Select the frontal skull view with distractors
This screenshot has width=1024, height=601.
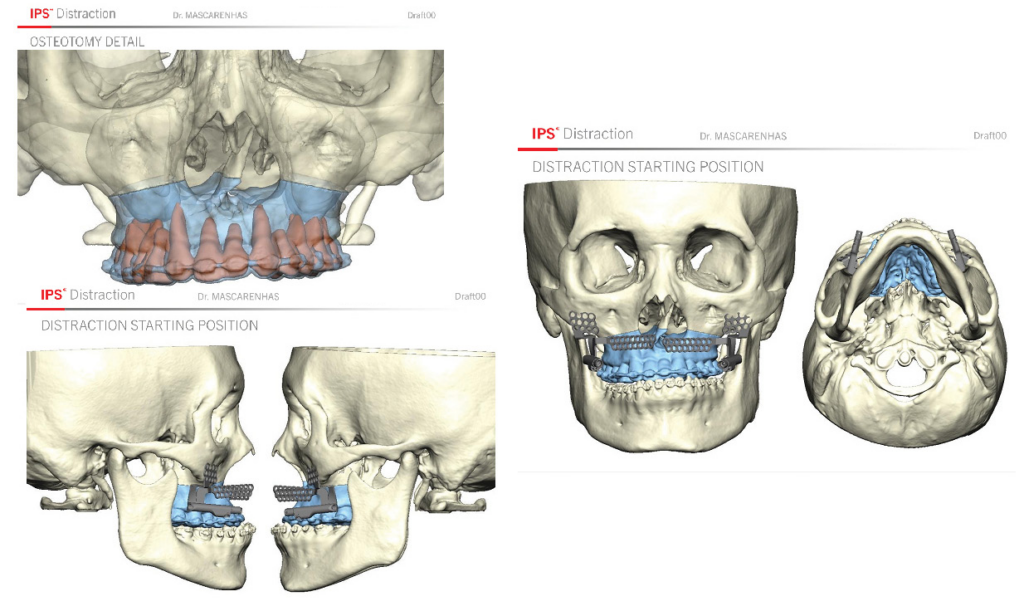click(660, 317)
